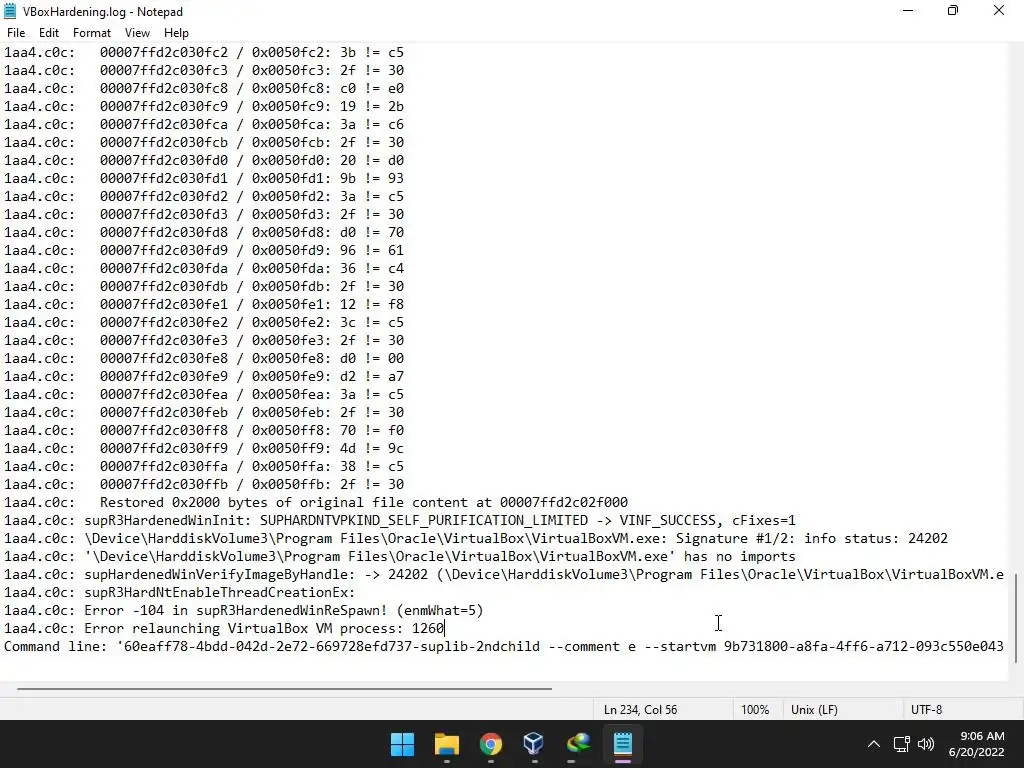Click the line ending '0x0050fc9: 19 != 2b'

tap(204, 106)
